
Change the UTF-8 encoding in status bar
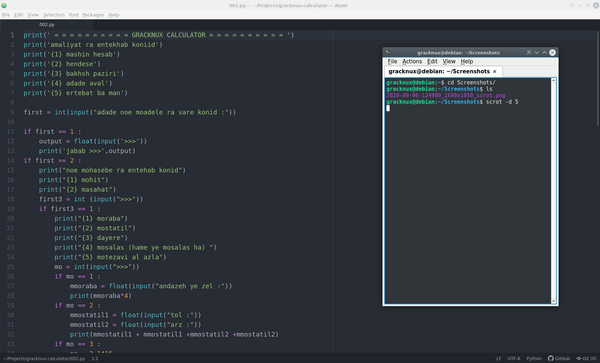pos(514,359)
